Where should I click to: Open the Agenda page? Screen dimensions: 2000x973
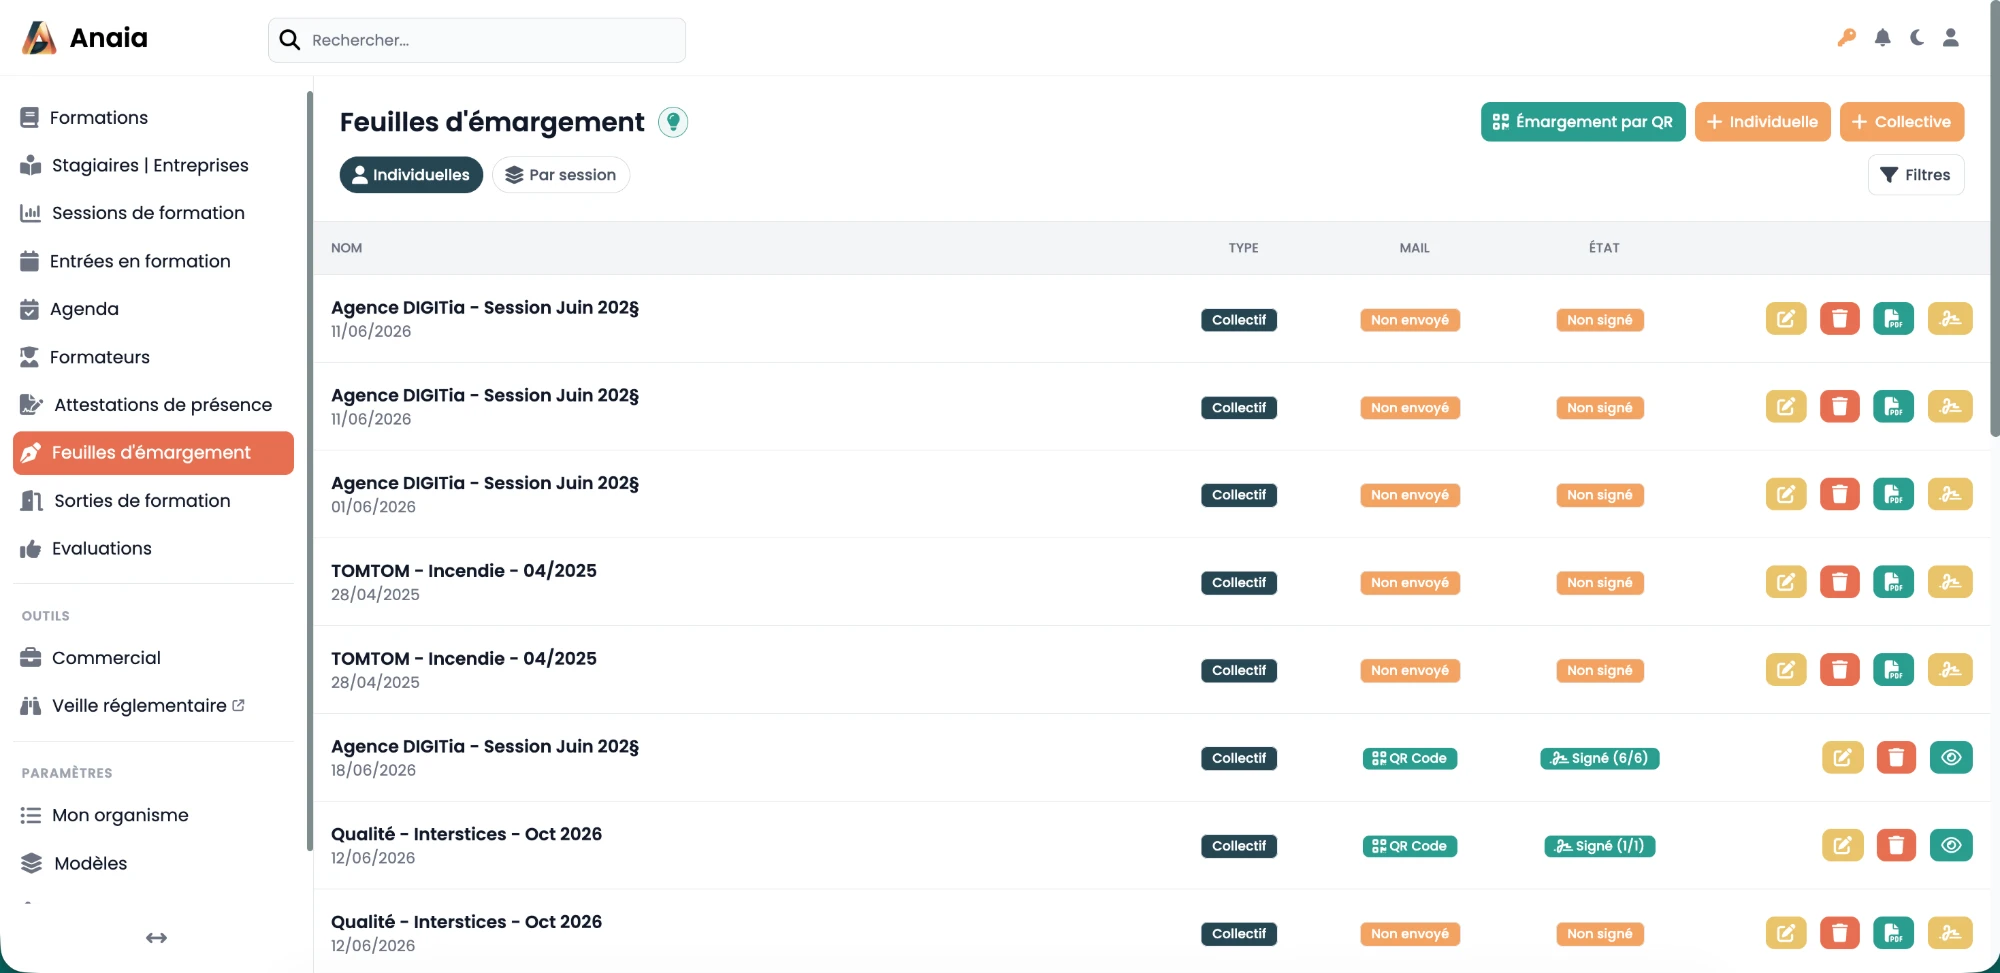(x=154, y=309)
